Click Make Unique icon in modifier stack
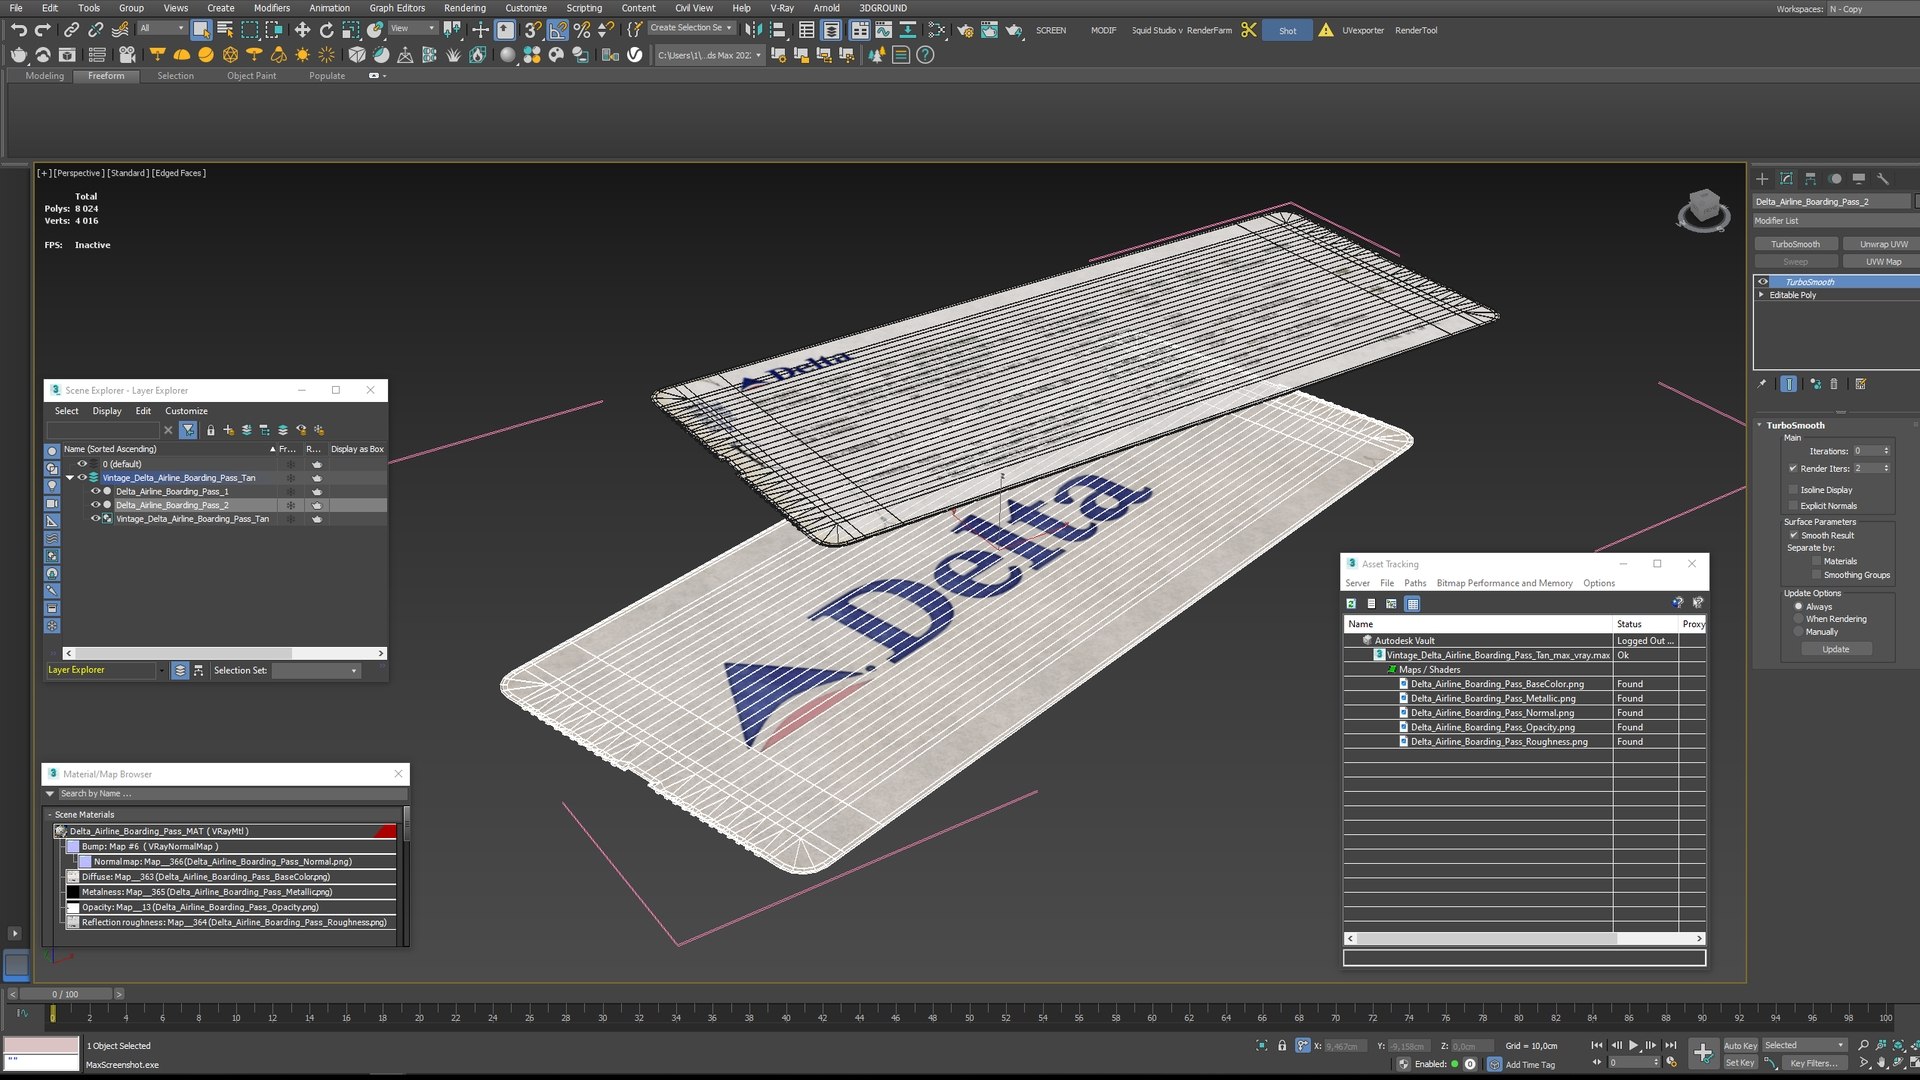 coord(1815,384)
